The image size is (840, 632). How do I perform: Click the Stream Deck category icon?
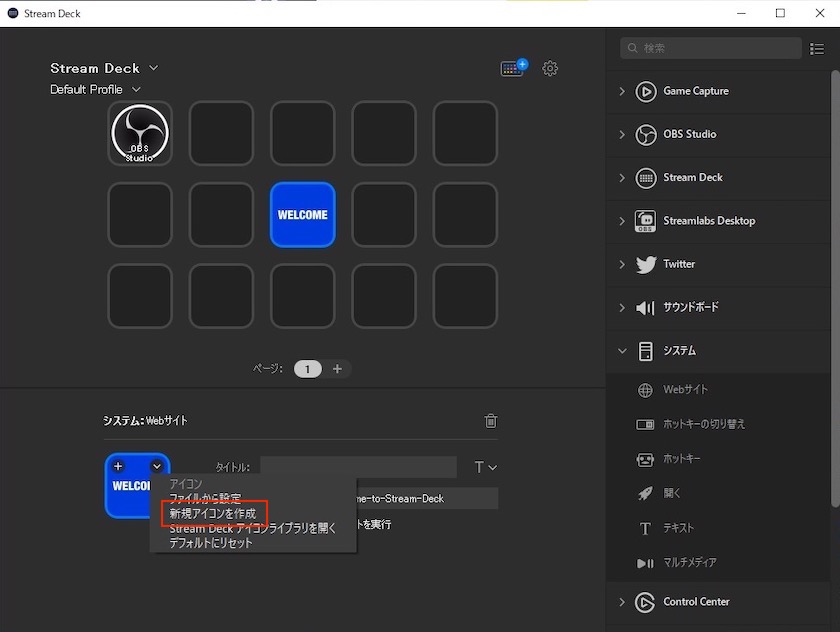pyautogui.click(x=646, y=178)
